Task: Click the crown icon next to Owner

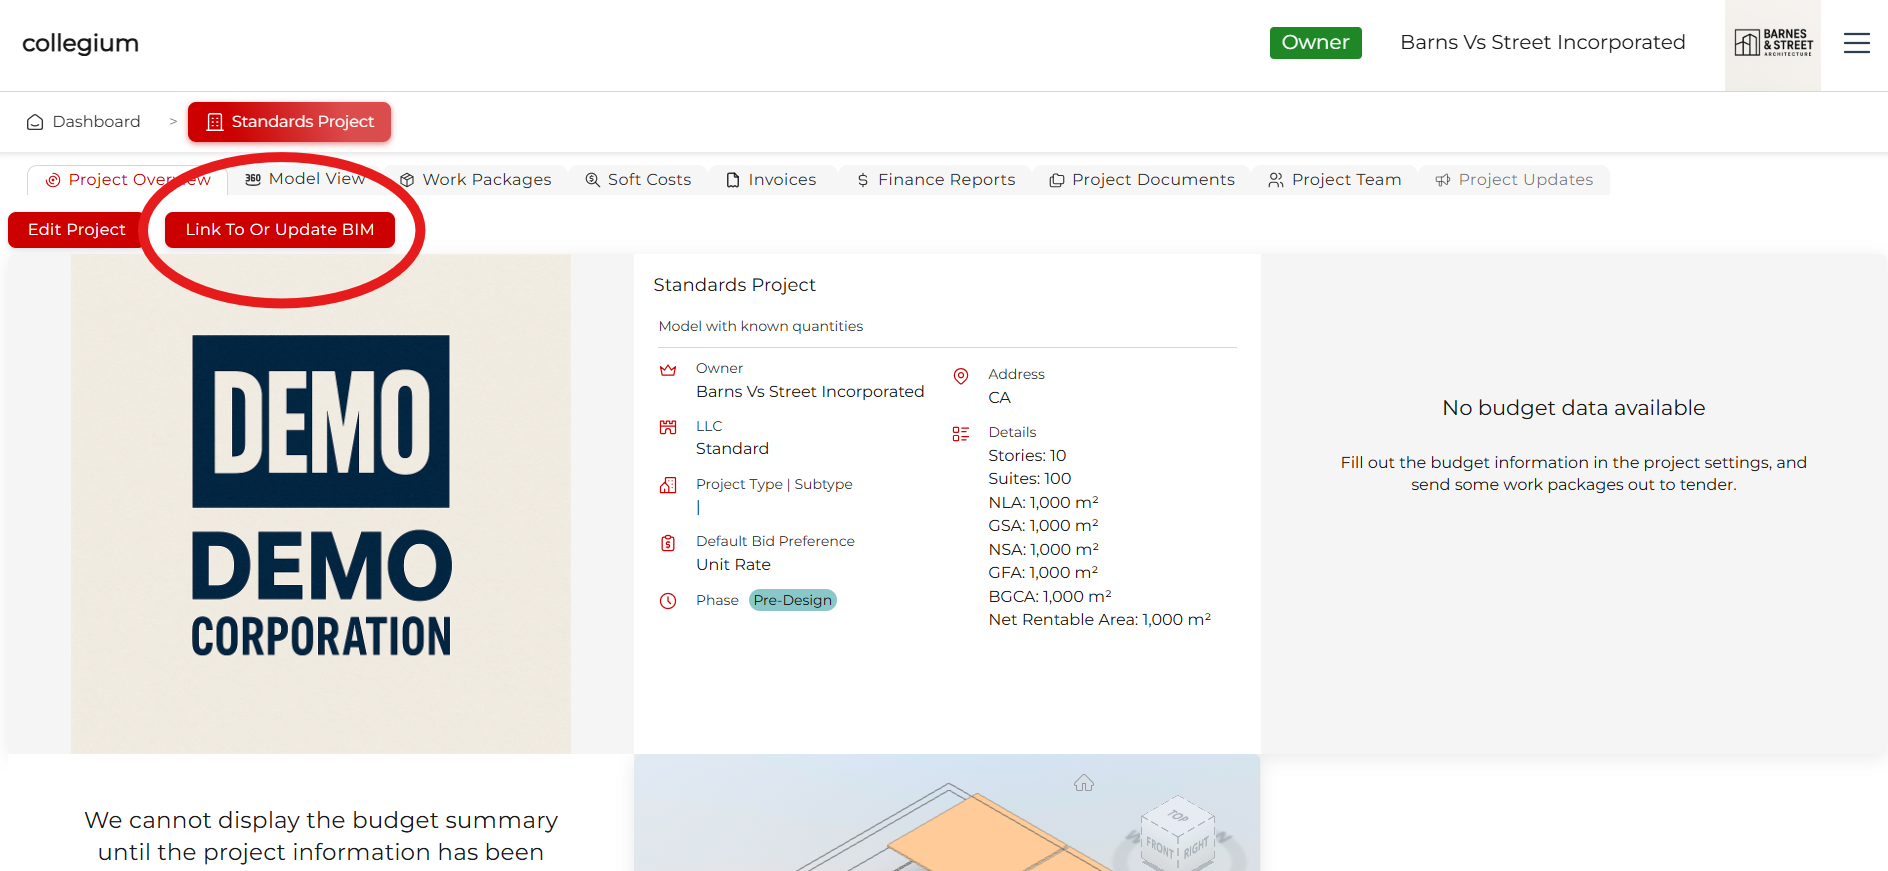Action: coord(668,370)
